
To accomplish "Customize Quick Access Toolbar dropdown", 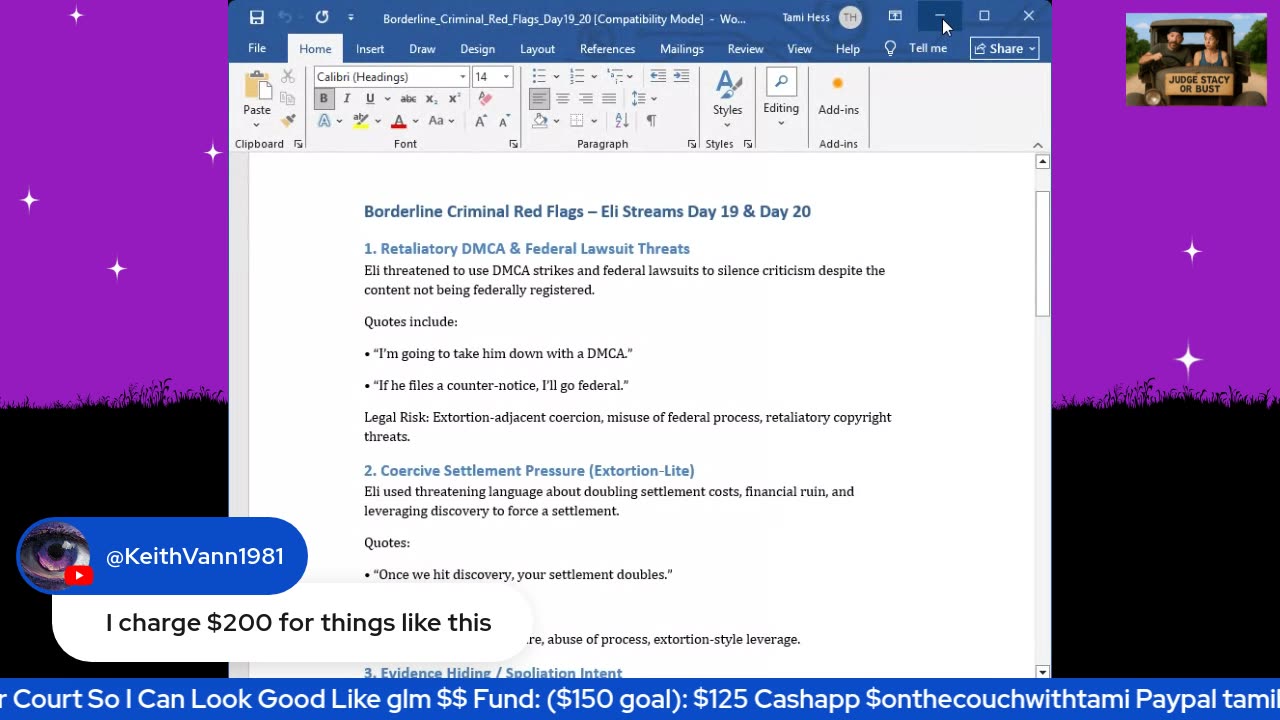I will 350,17.
